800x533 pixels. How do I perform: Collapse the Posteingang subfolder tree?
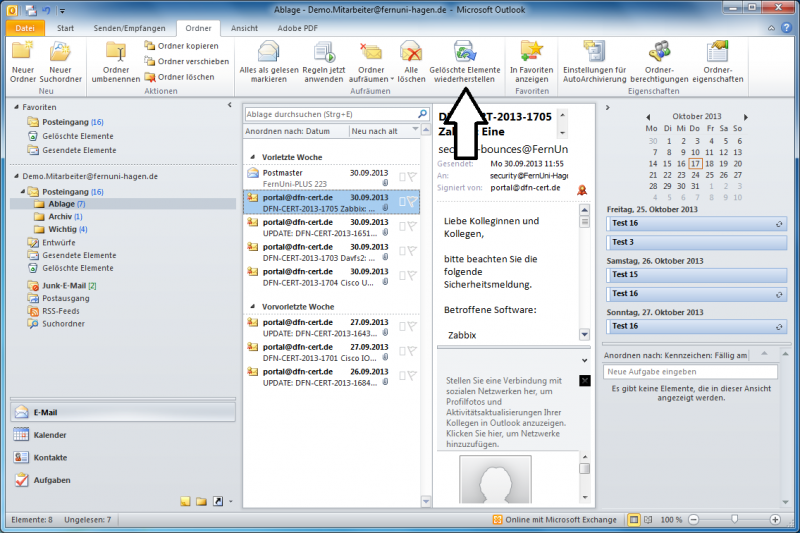22,192
